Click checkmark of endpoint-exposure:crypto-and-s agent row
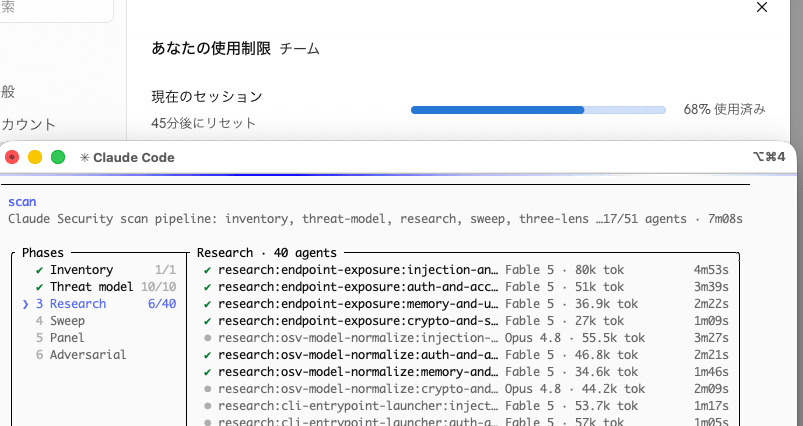This screenshot has height=426, width=803. [x=207, y=321]
